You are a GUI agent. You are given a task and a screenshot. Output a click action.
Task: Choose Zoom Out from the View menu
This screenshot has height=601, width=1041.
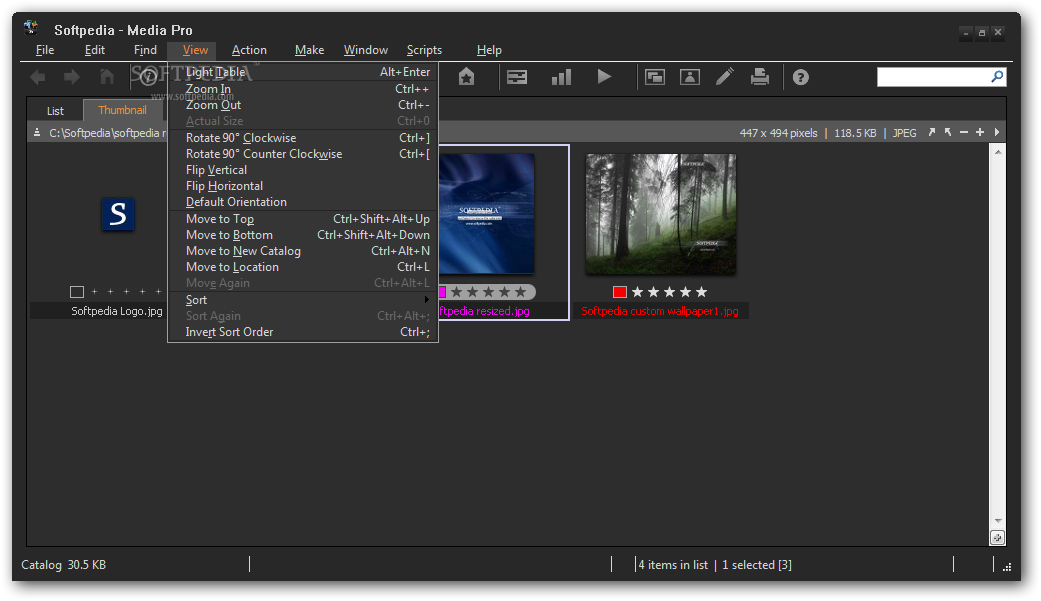[x=303, y=105]
